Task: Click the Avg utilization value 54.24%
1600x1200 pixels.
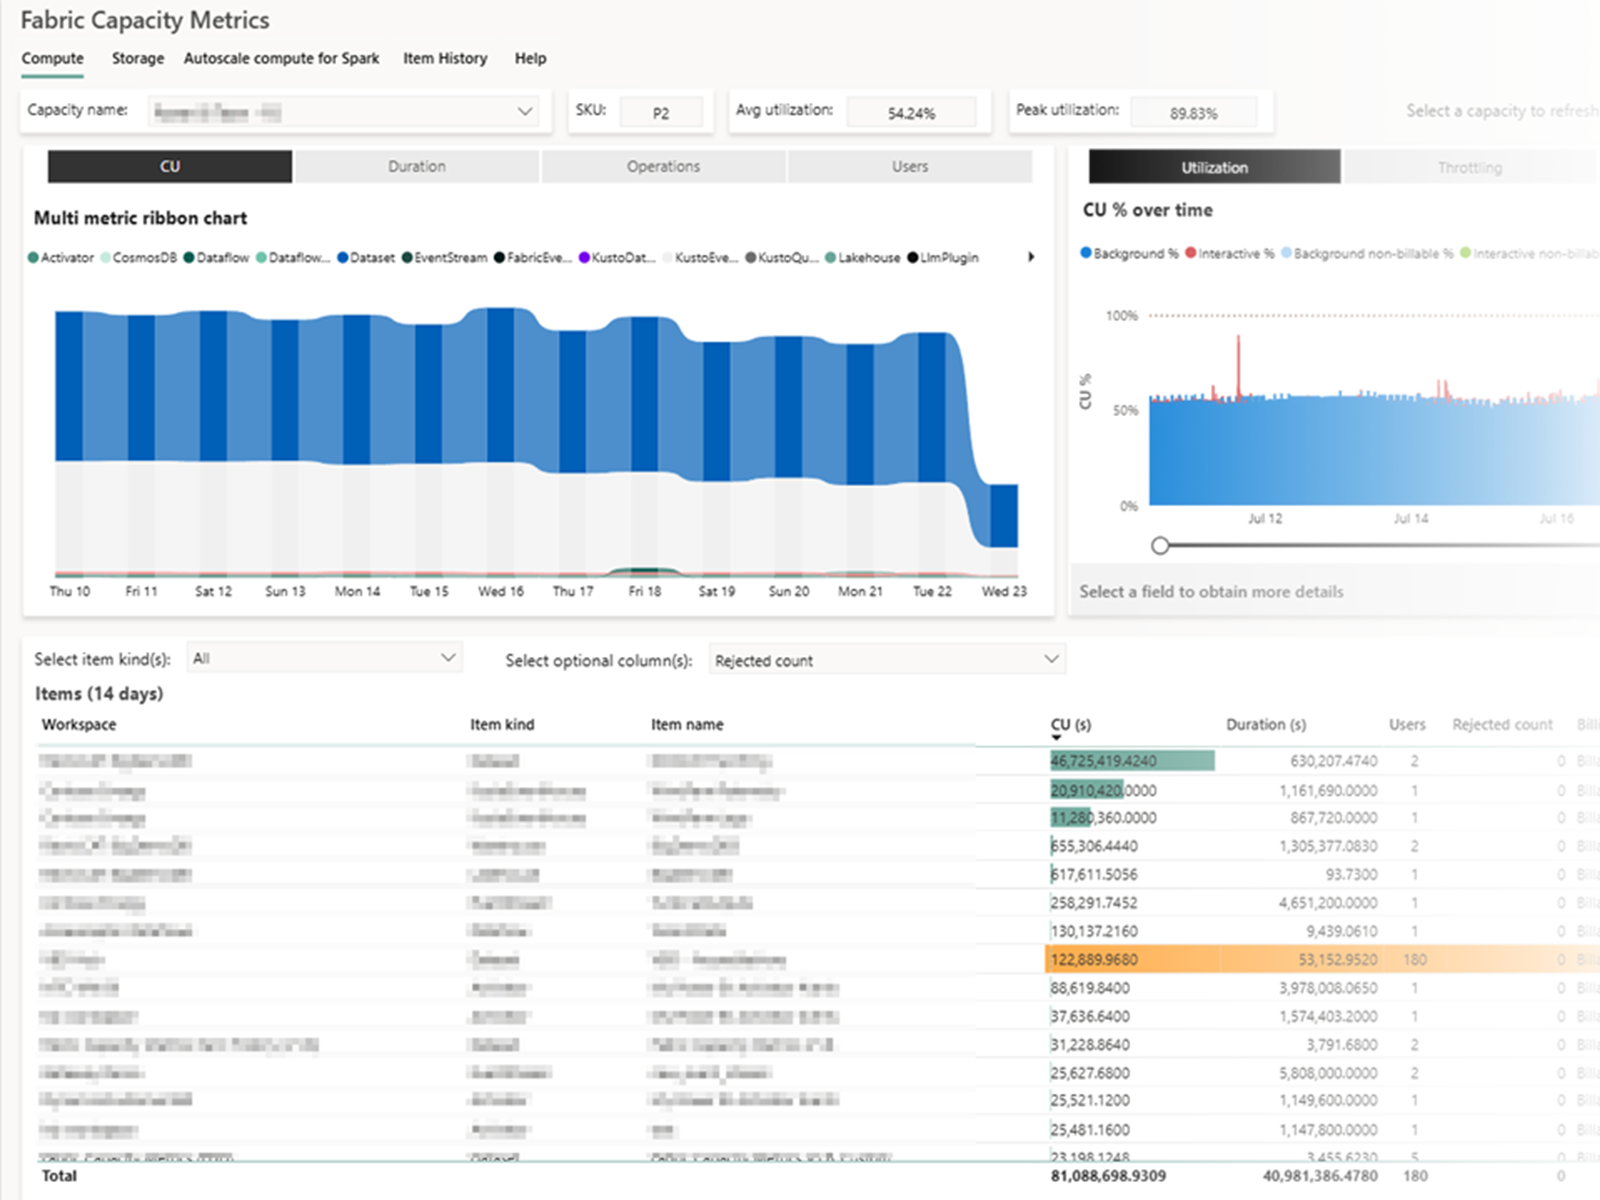Action: [911, 113]
